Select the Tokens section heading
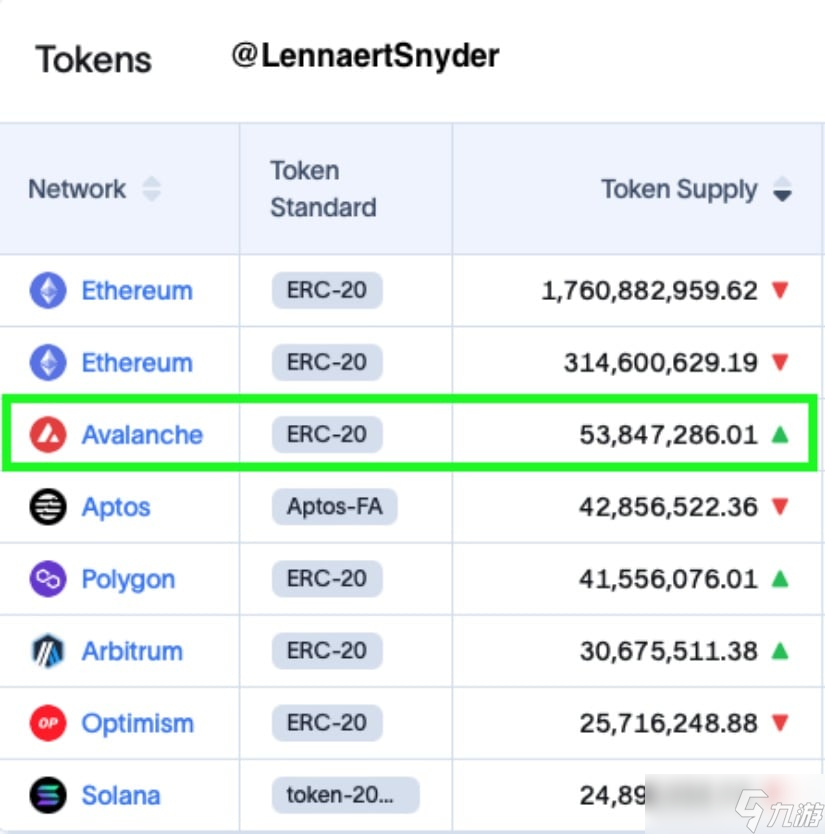825x834 pixels. click(x=94, y=59)
